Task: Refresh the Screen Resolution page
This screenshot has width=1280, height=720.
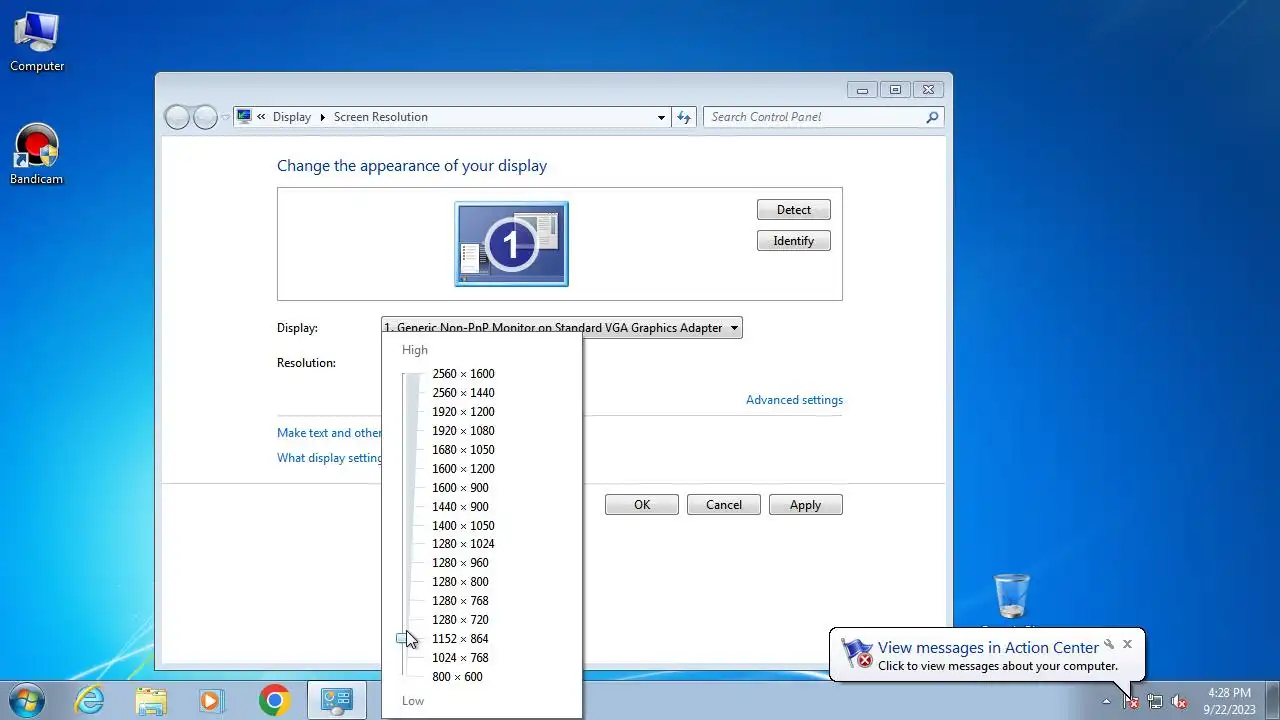Action: pos(684,117)
